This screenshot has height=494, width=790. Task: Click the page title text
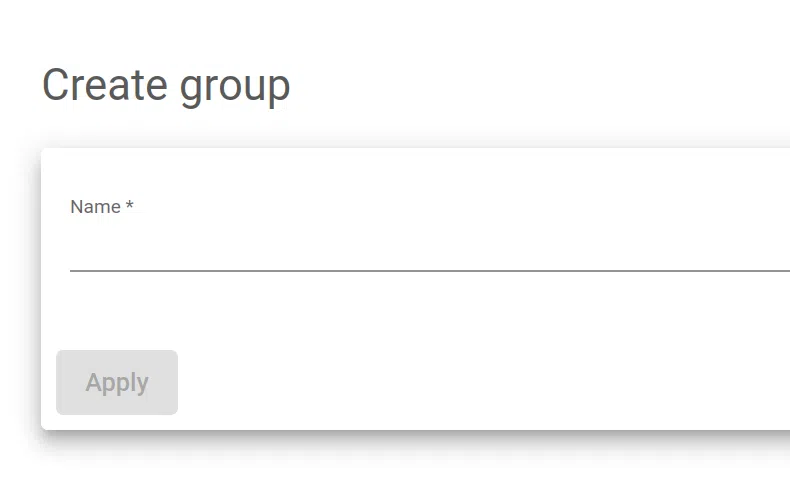click(166, 85)
